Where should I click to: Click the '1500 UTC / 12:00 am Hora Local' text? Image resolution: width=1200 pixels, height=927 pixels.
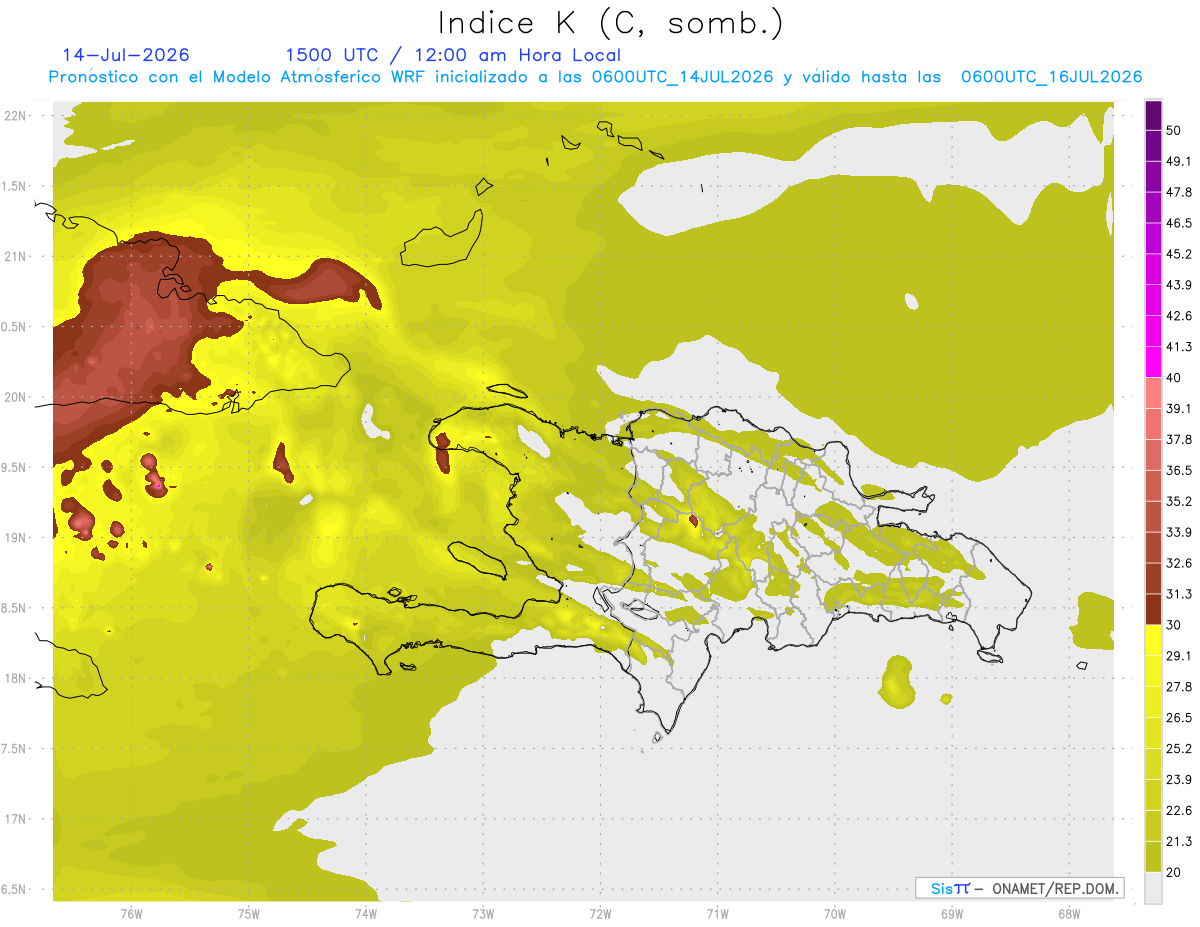click(x=453, y=55)
